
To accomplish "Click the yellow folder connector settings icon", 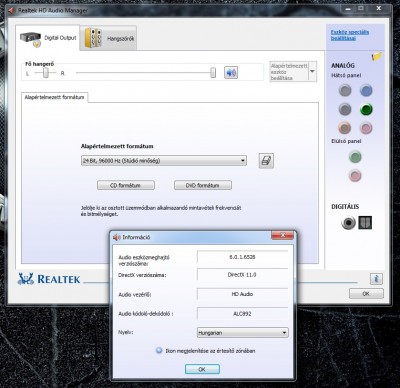I will pyautogui.click(x=377, y=56).
